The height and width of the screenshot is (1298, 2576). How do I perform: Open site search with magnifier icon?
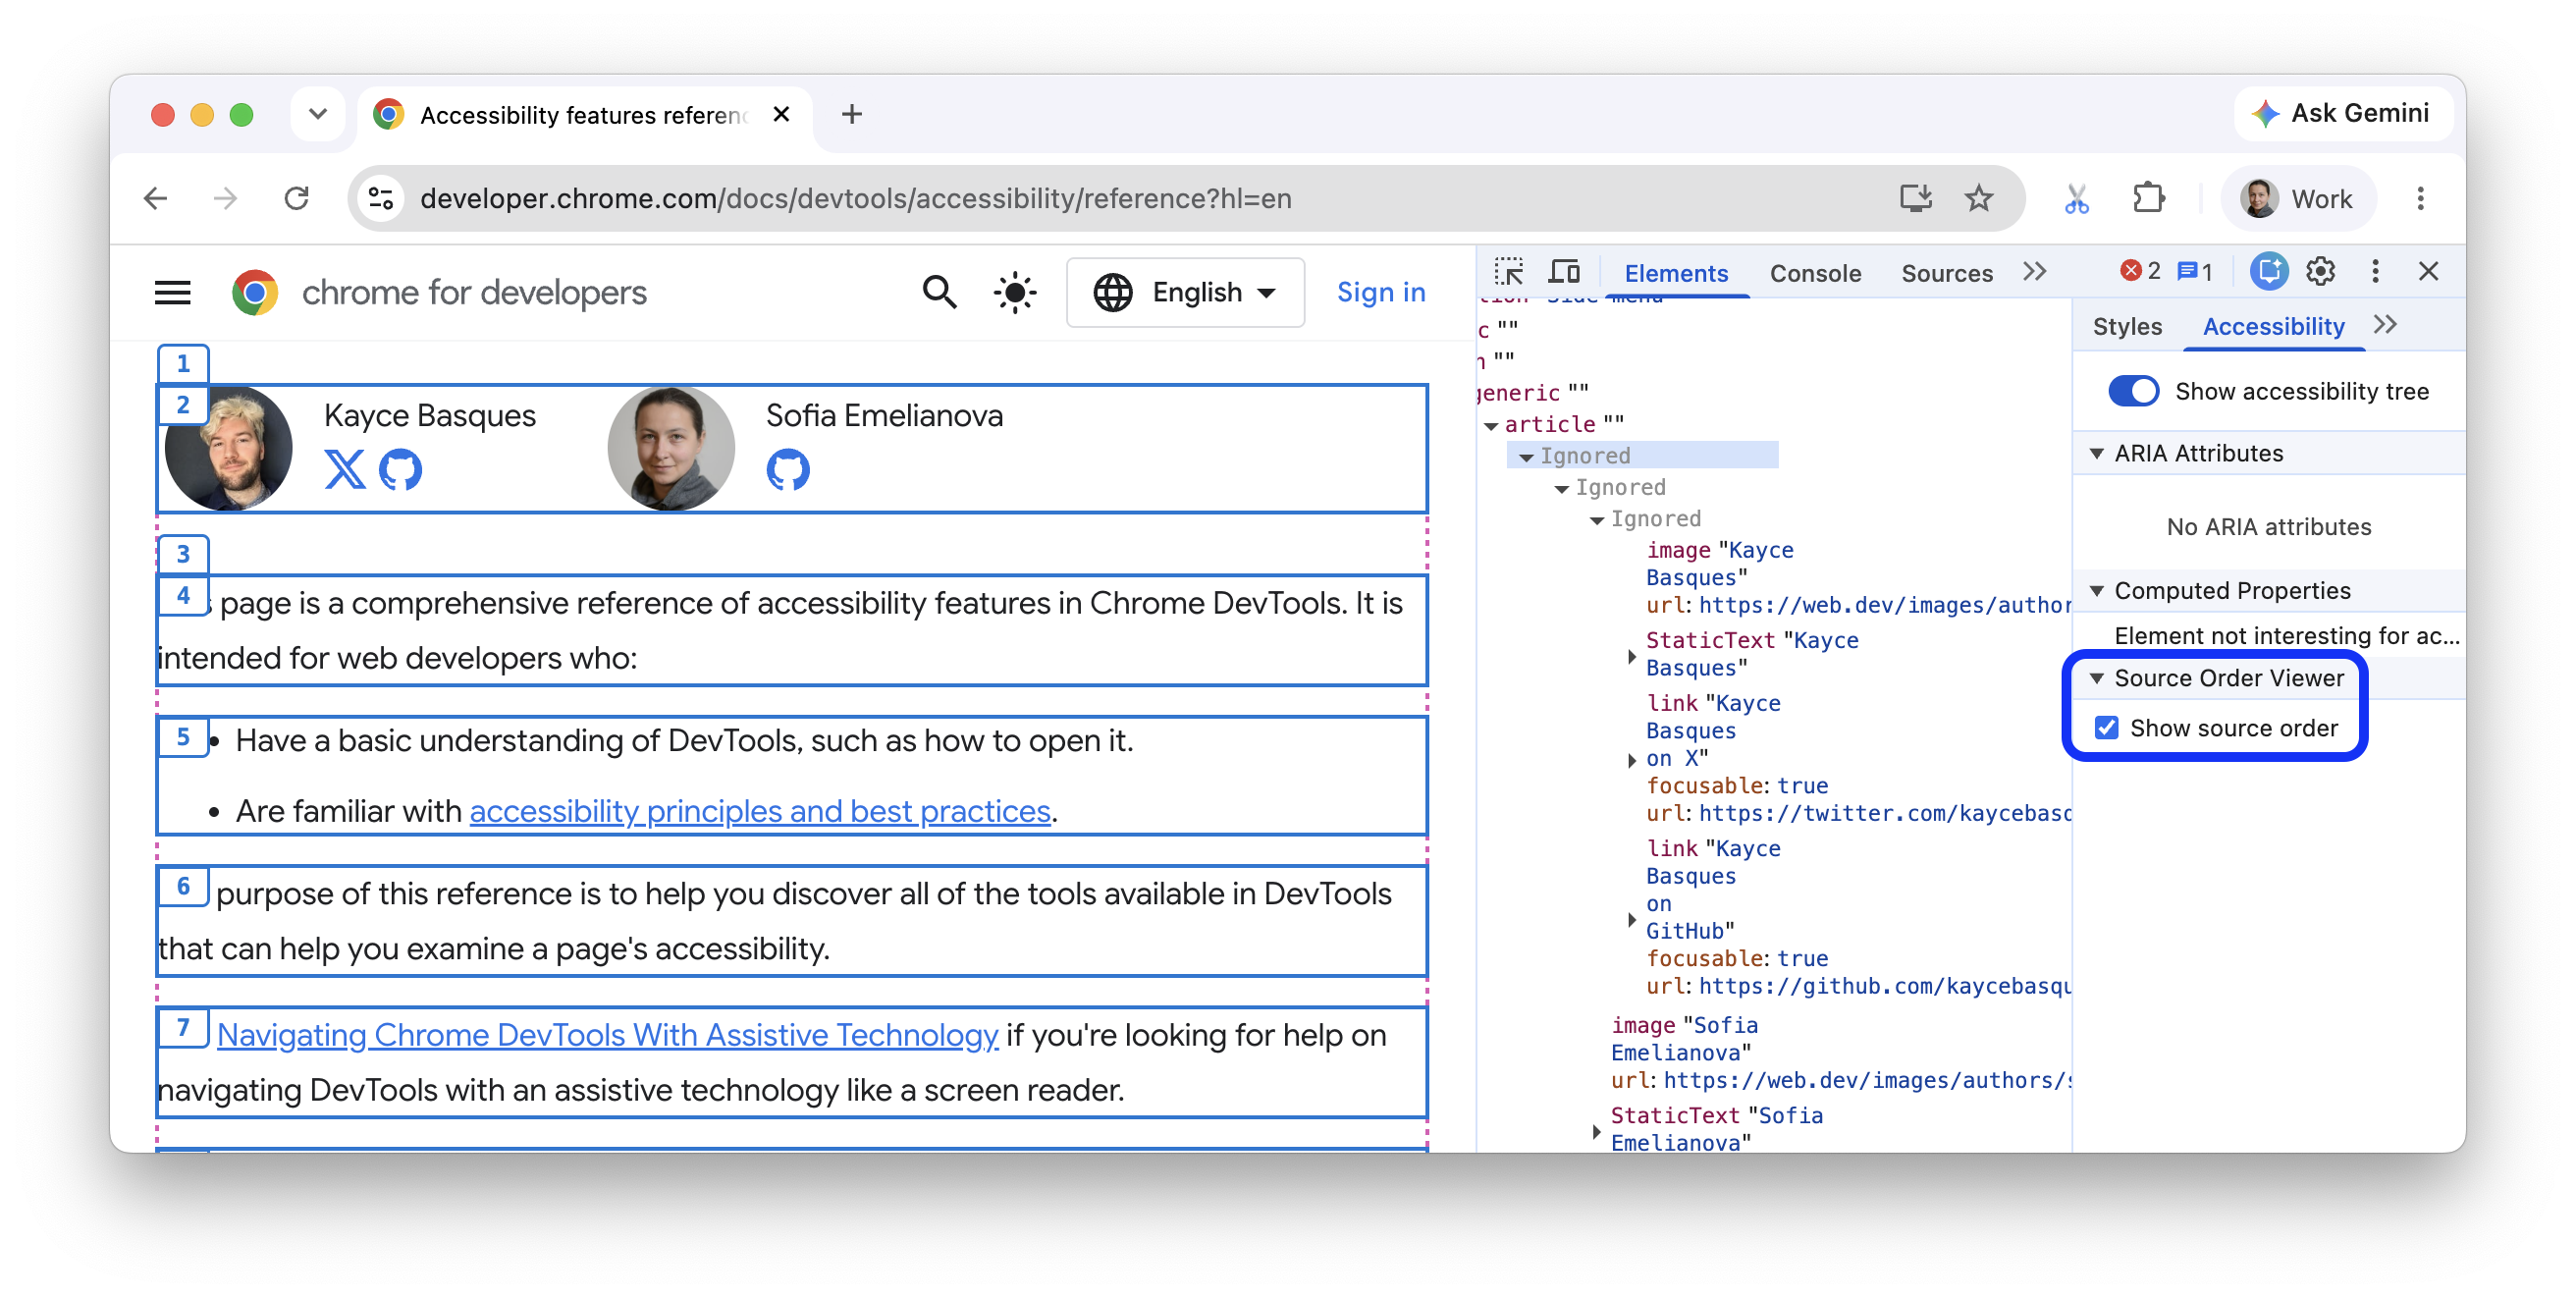coord(939,292)
